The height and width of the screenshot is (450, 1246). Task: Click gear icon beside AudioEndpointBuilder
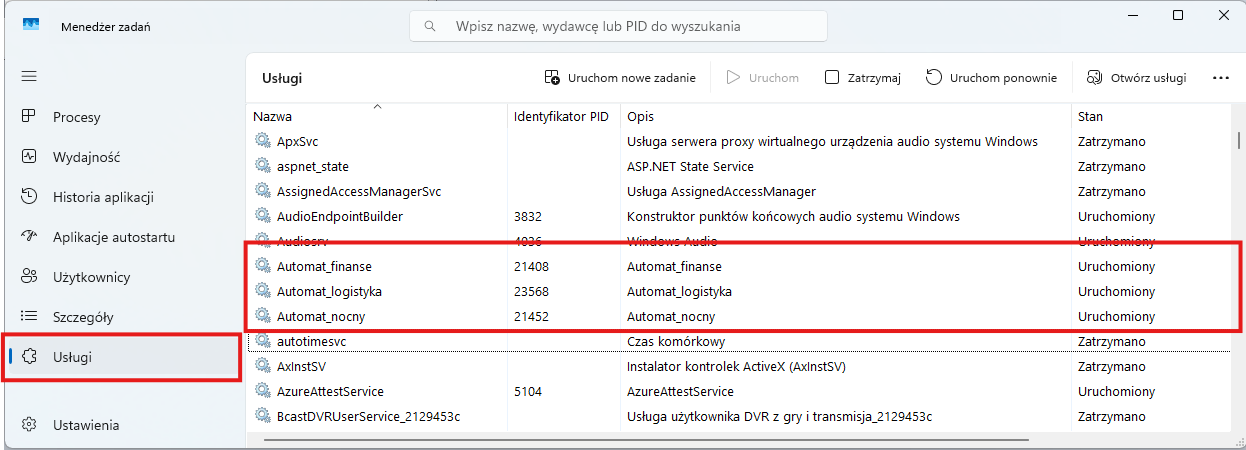[x=263, y=216]
